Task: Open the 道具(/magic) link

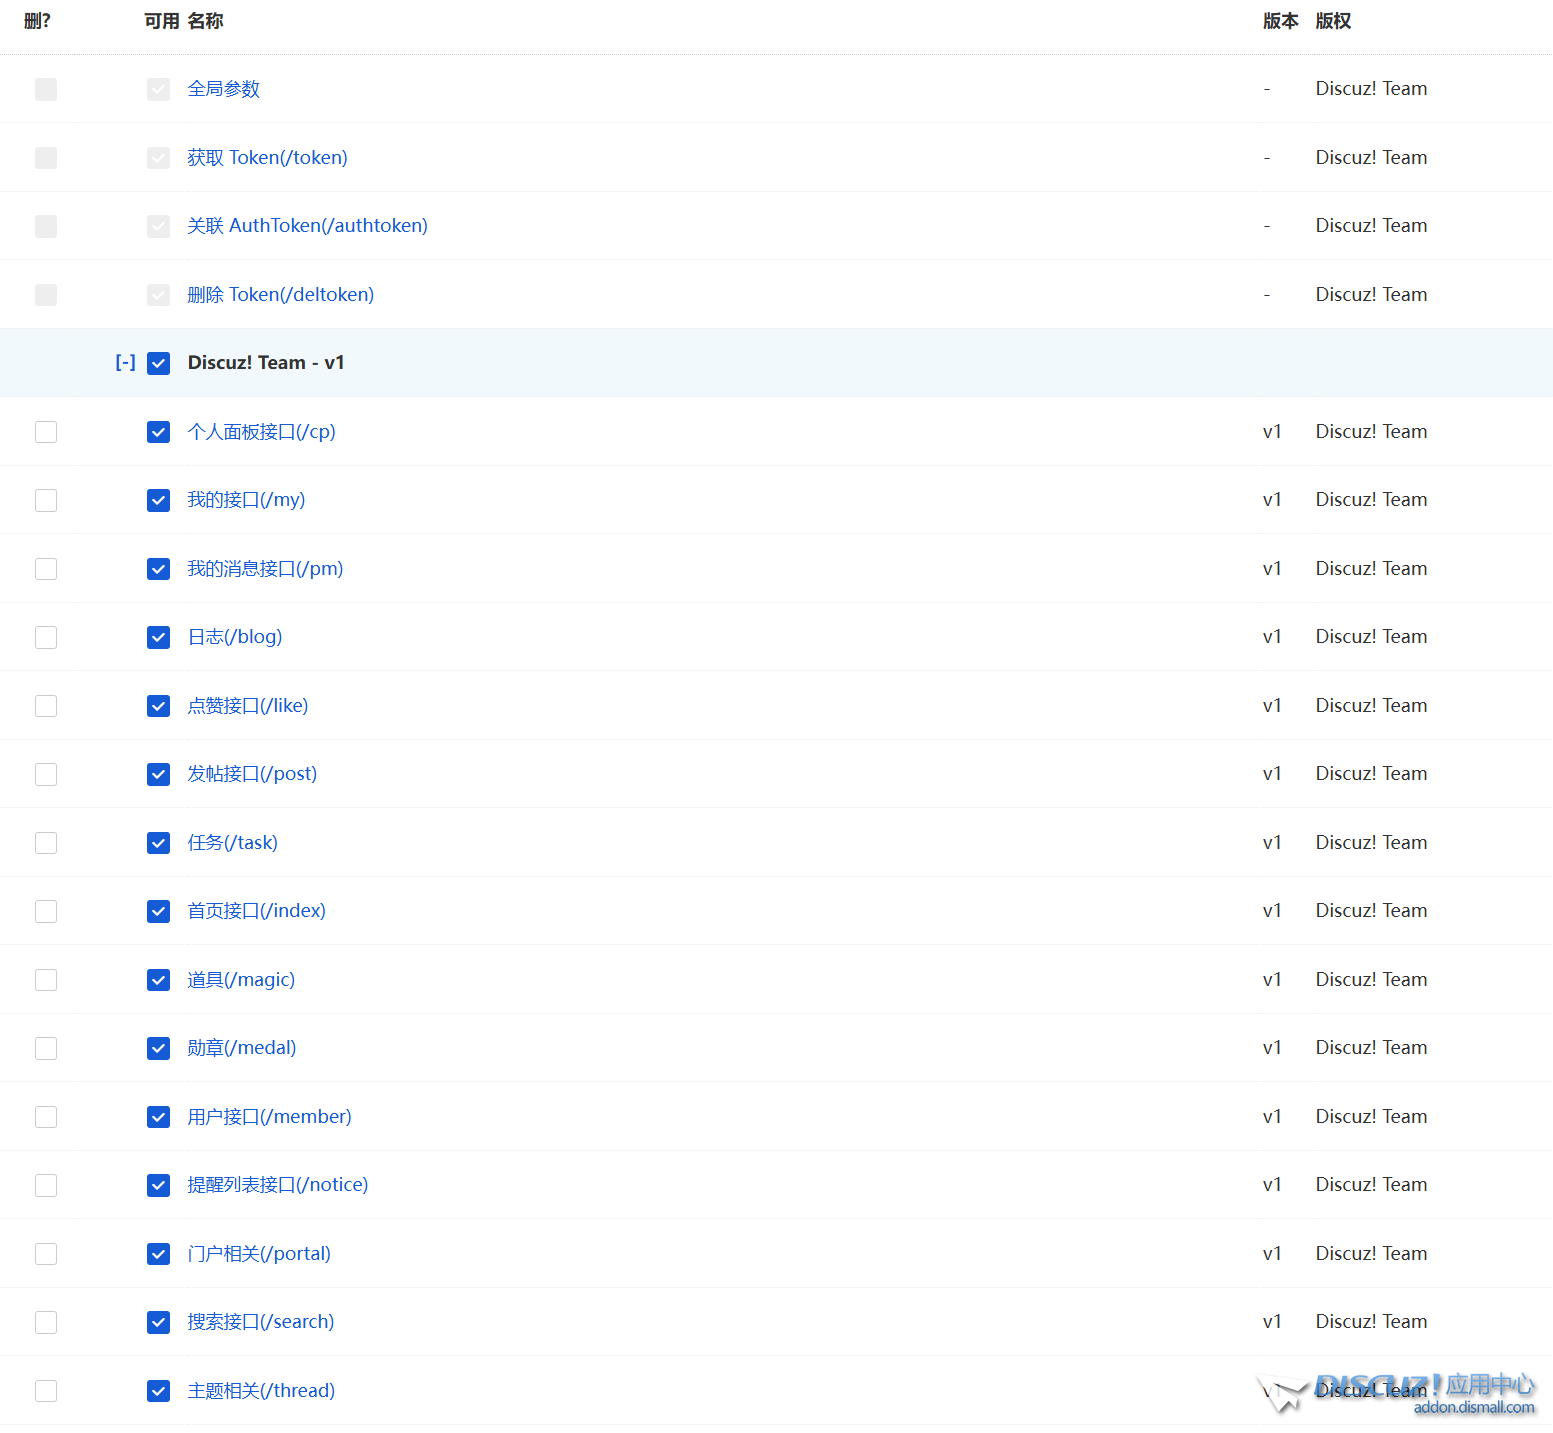Action: (x=242, y=980)
